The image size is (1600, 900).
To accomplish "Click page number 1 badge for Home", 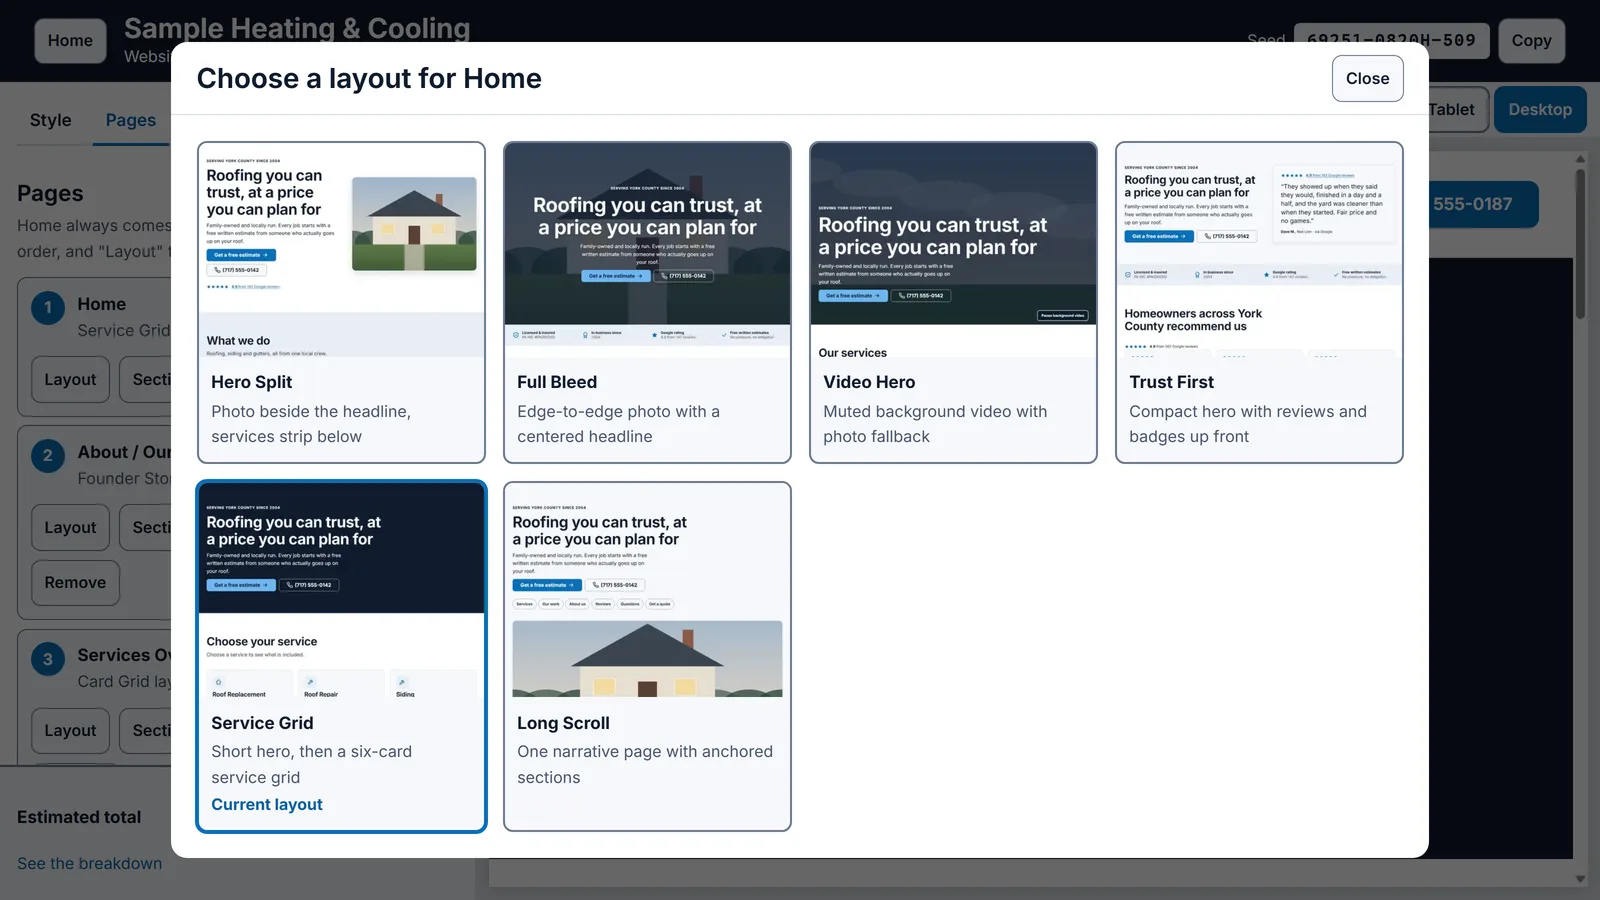I will click(48, 308).
